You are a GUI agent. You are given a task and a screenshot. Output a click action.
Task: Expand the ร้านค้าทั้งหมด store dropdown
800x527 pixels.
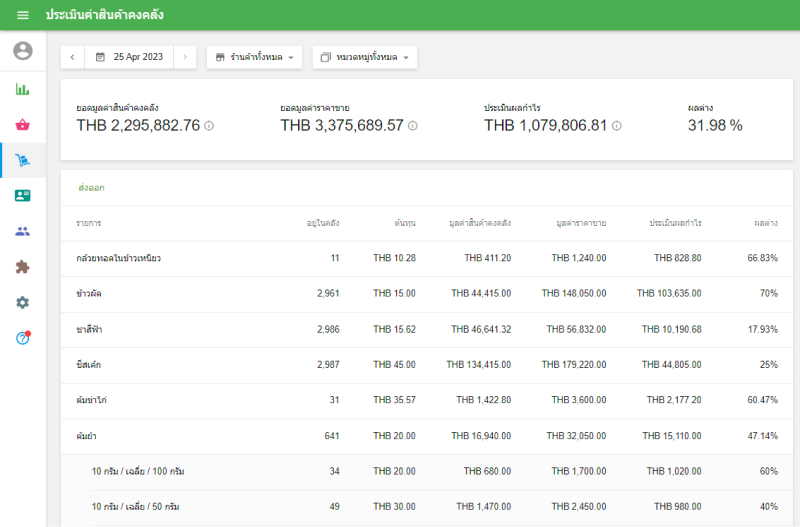254,57
